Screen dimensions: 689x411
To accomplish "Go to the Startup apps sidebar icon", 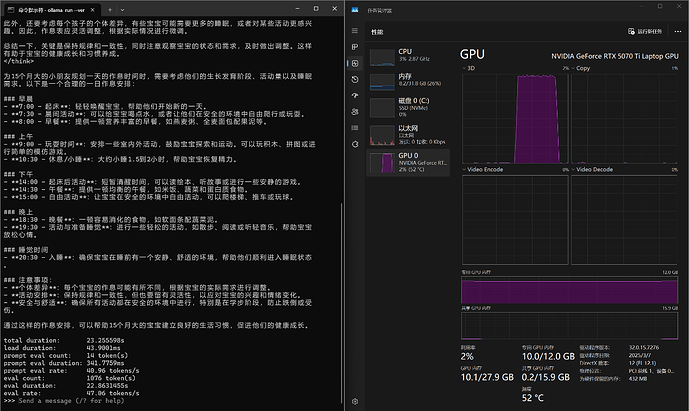I will [x=355, y=94].
